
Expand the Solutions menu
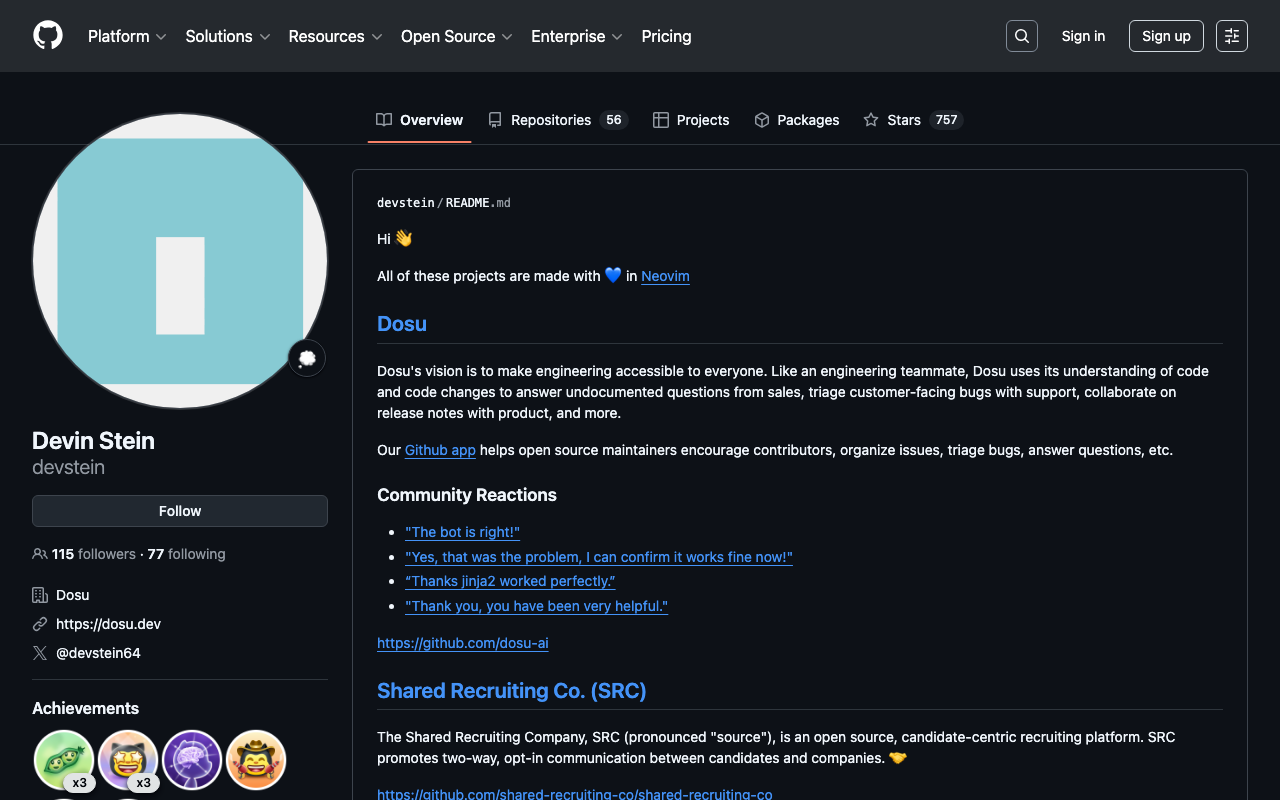(228, 36)
